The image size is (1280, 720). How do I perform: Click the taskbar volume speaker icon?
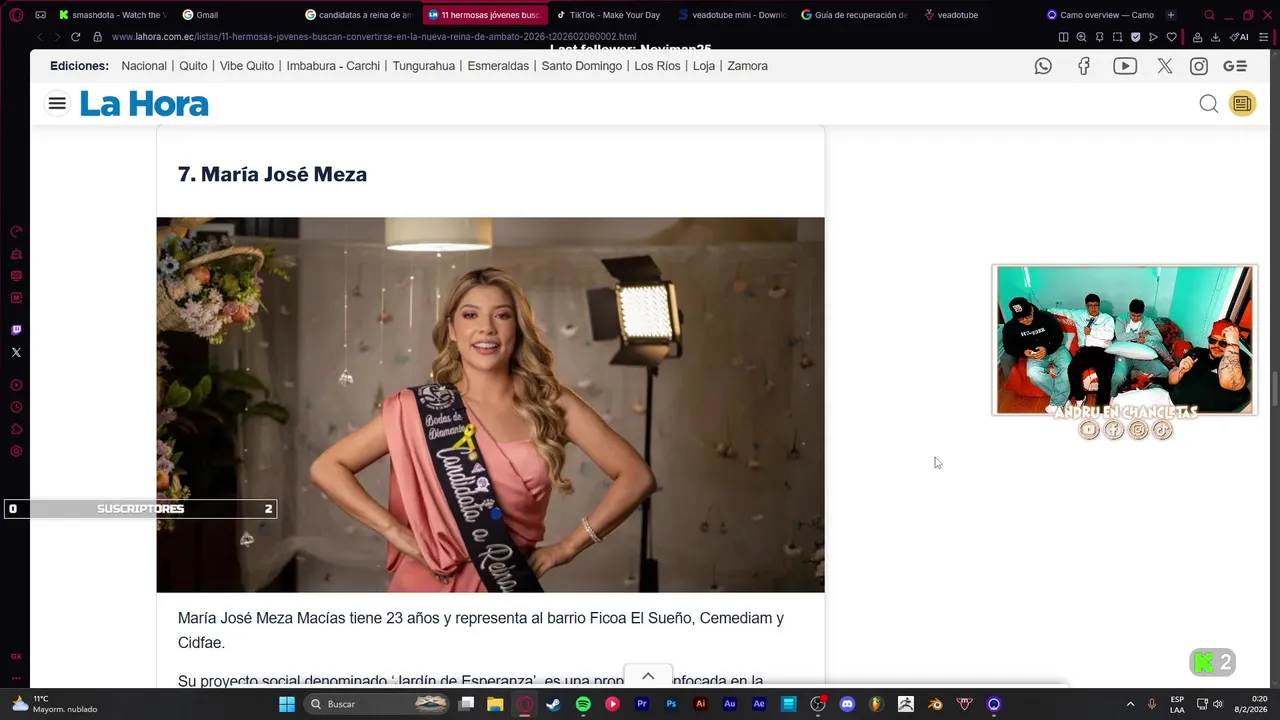[1218, 704]
